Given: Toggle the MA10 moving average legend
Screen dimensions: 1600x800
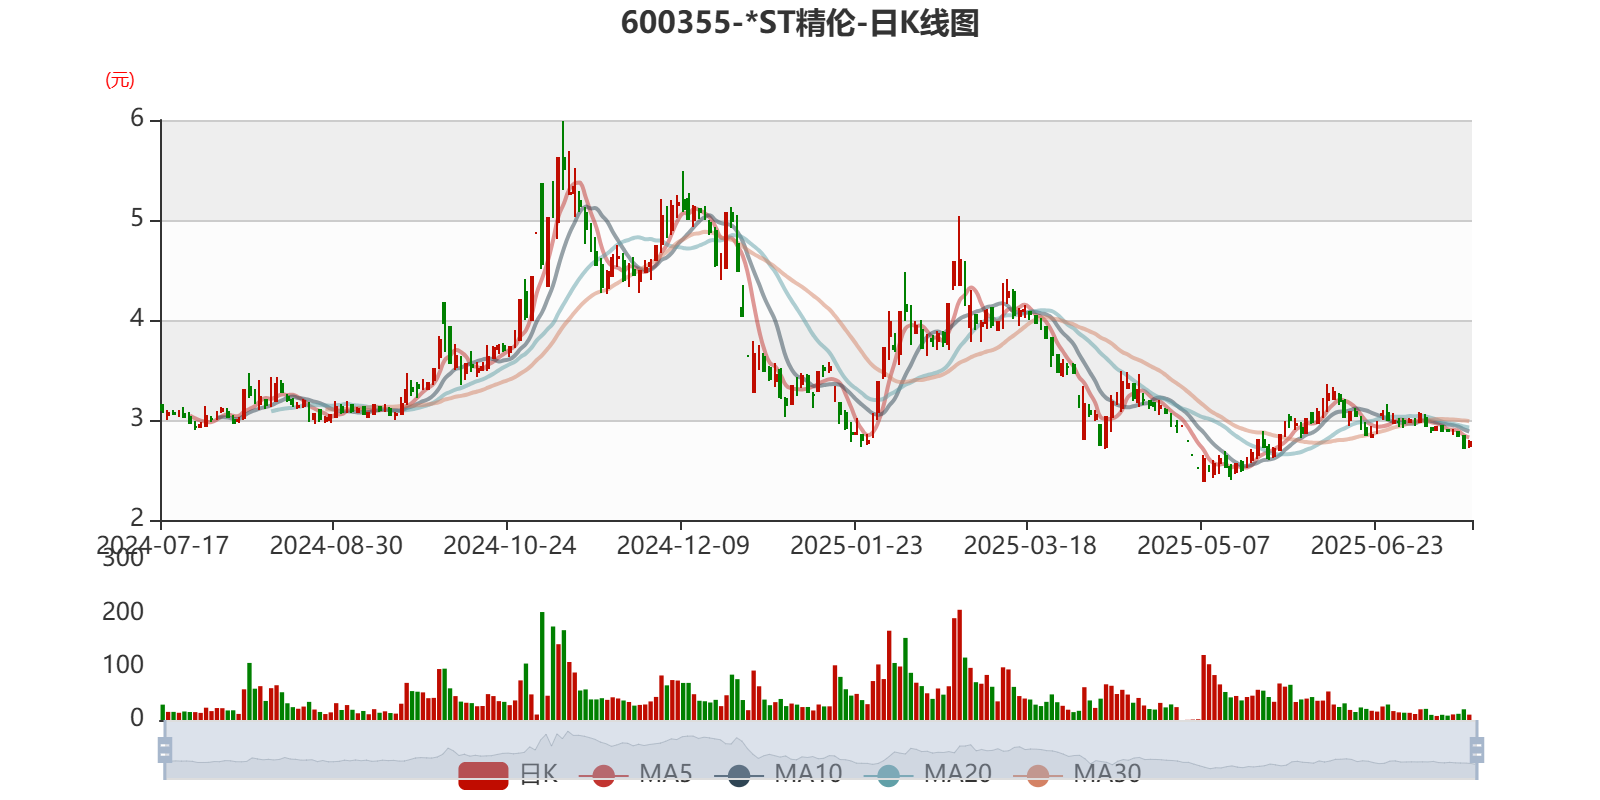Looking at the screenshot, I should [778, 775].
